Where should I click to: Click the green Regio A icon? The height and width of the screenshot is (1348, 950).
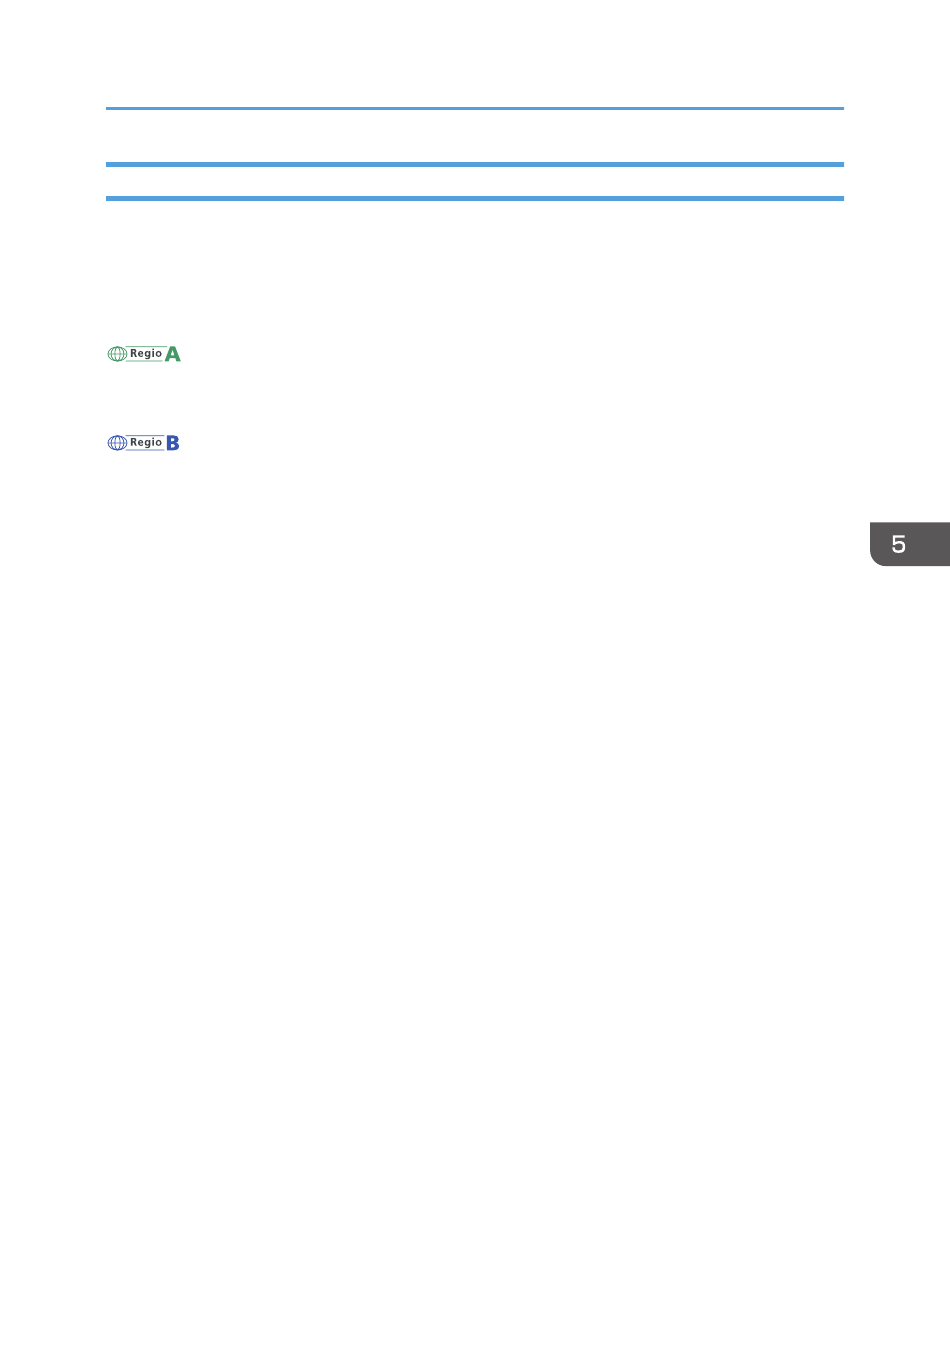pos(144,354)
